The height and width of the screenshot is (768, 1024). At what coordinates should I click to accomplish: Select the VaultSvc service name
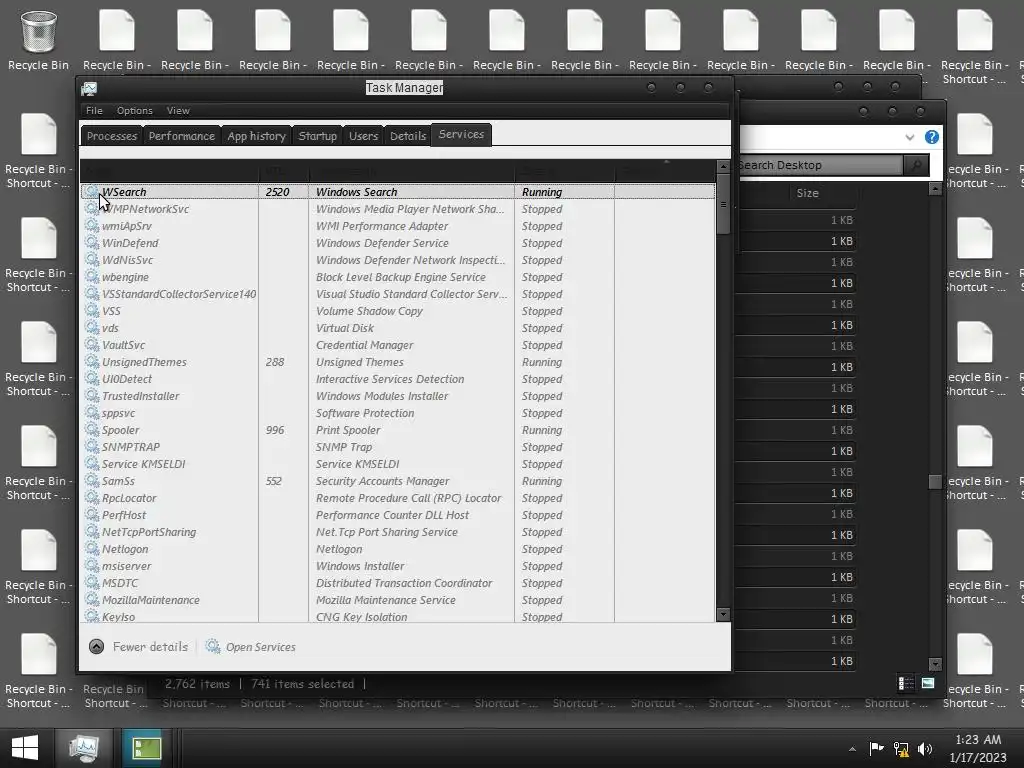[123, 345]
